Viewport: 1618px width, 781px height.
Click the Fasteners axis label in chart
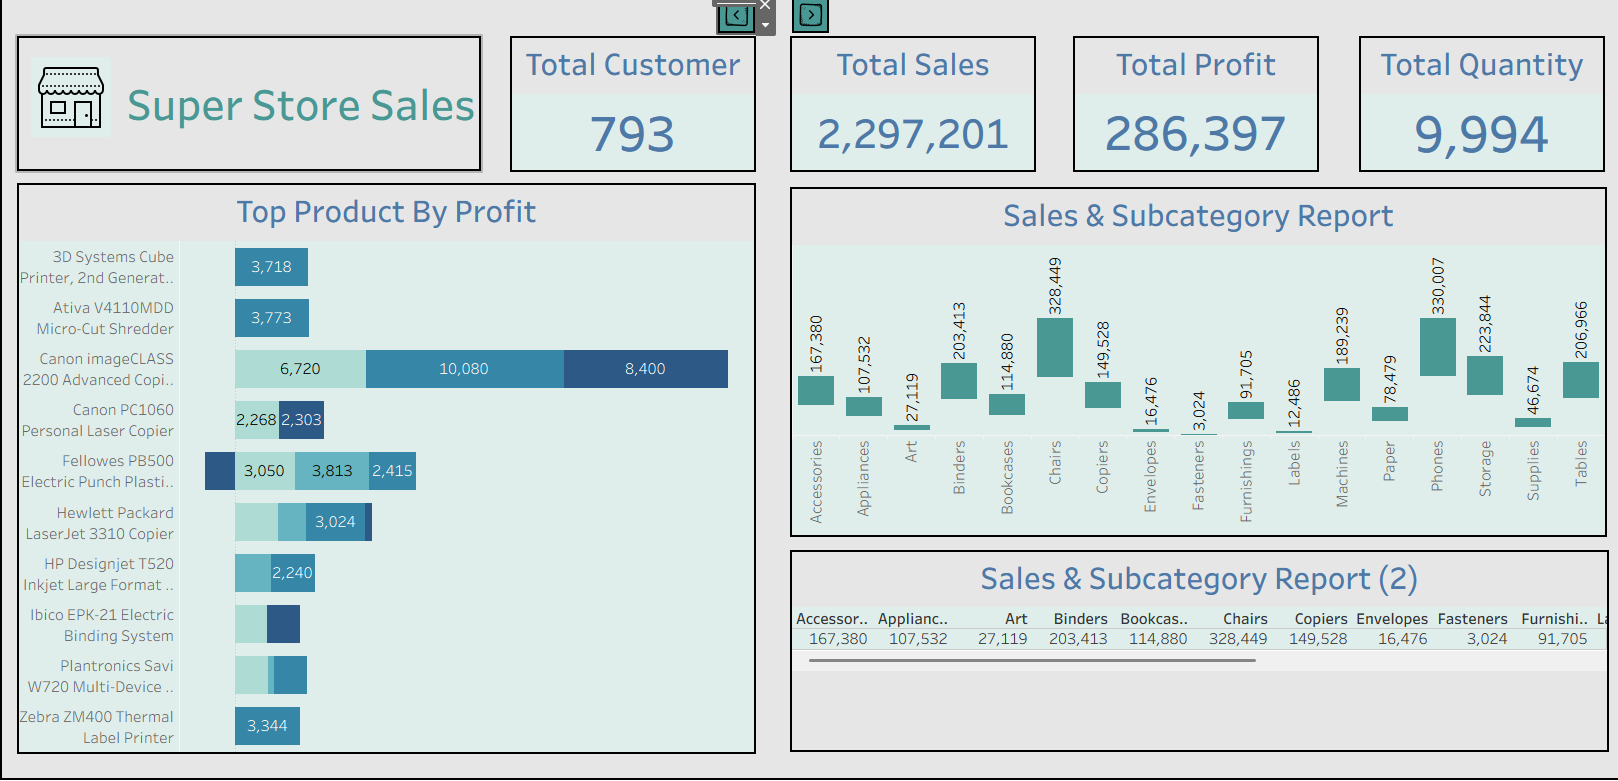tap(1198, 476)
